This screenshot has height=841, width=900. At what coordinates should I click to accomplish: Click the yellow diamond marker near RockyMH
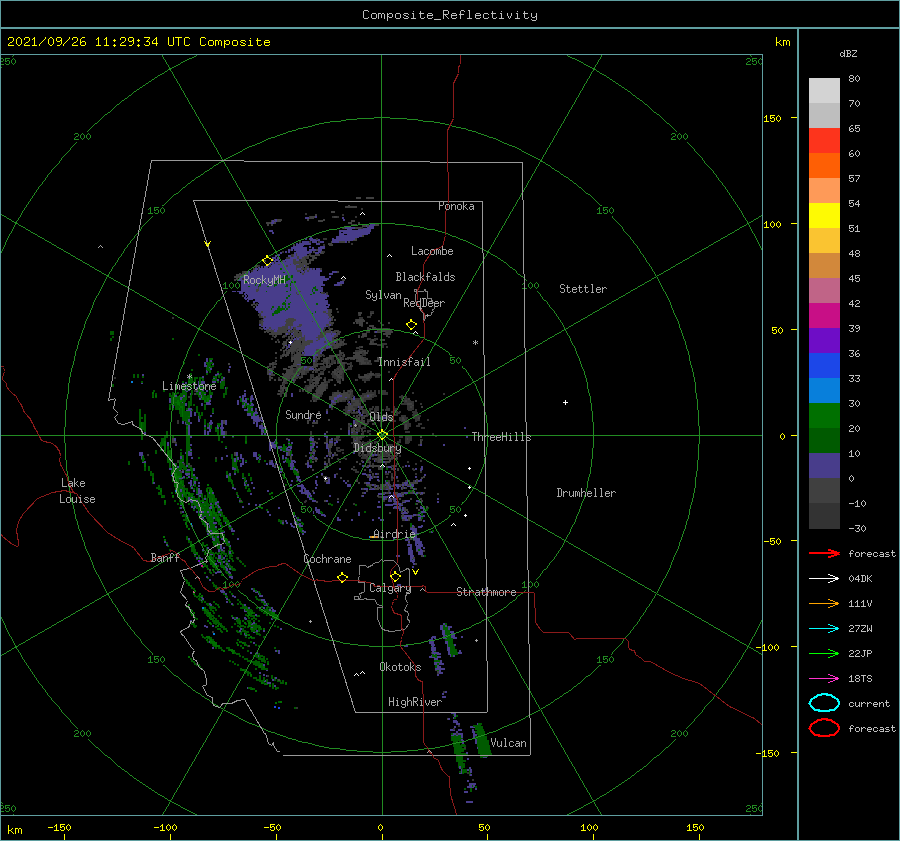tap(267, 261)
